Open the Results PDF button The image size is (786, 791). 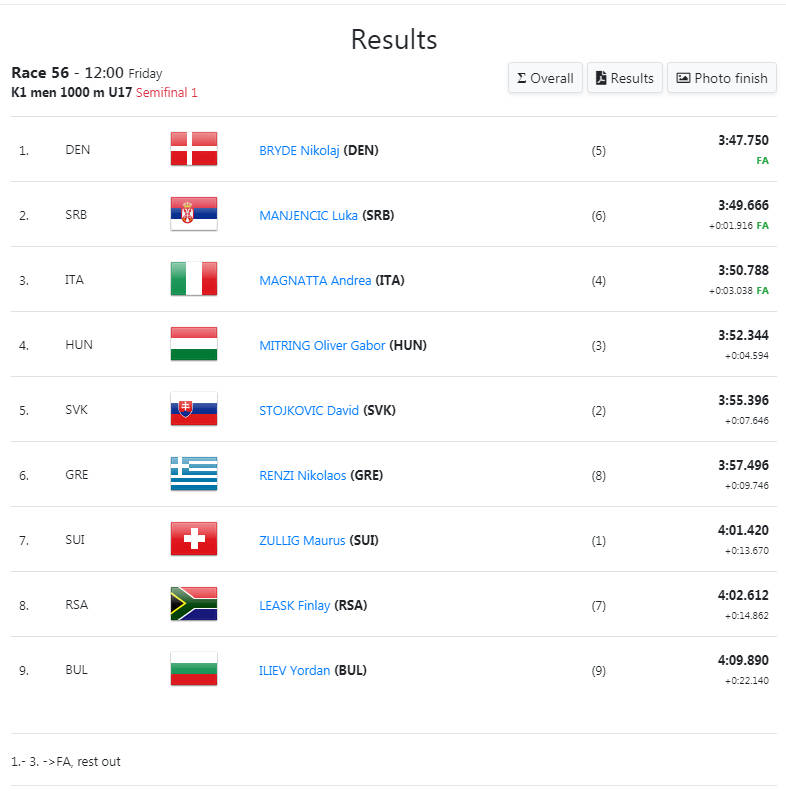625,78
